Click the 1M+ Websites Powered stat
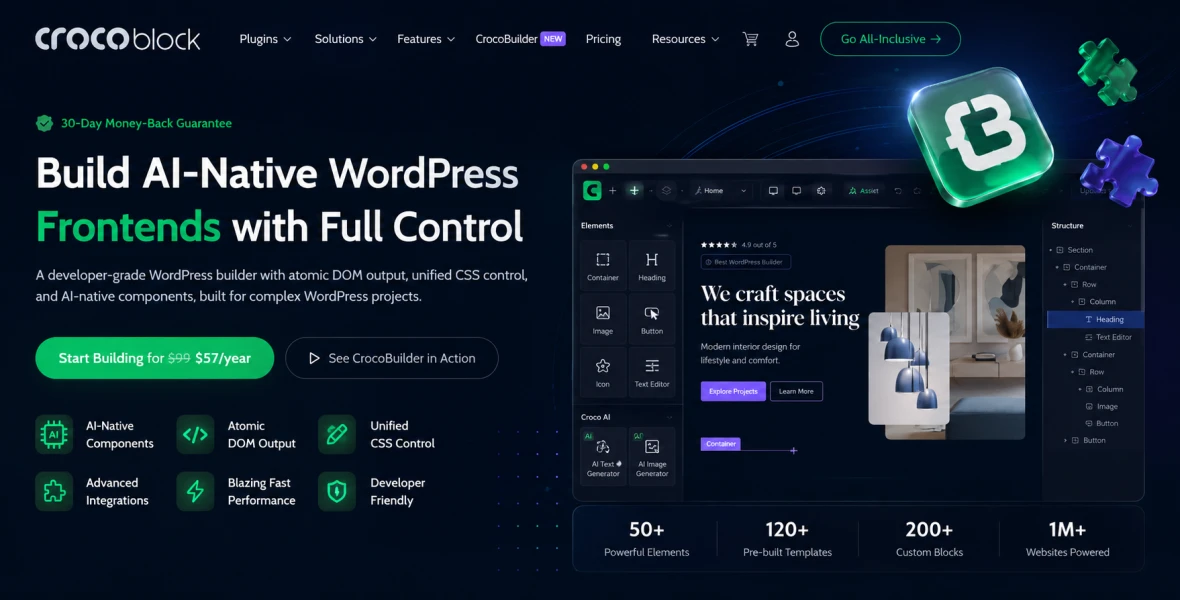 point(1067,539)
